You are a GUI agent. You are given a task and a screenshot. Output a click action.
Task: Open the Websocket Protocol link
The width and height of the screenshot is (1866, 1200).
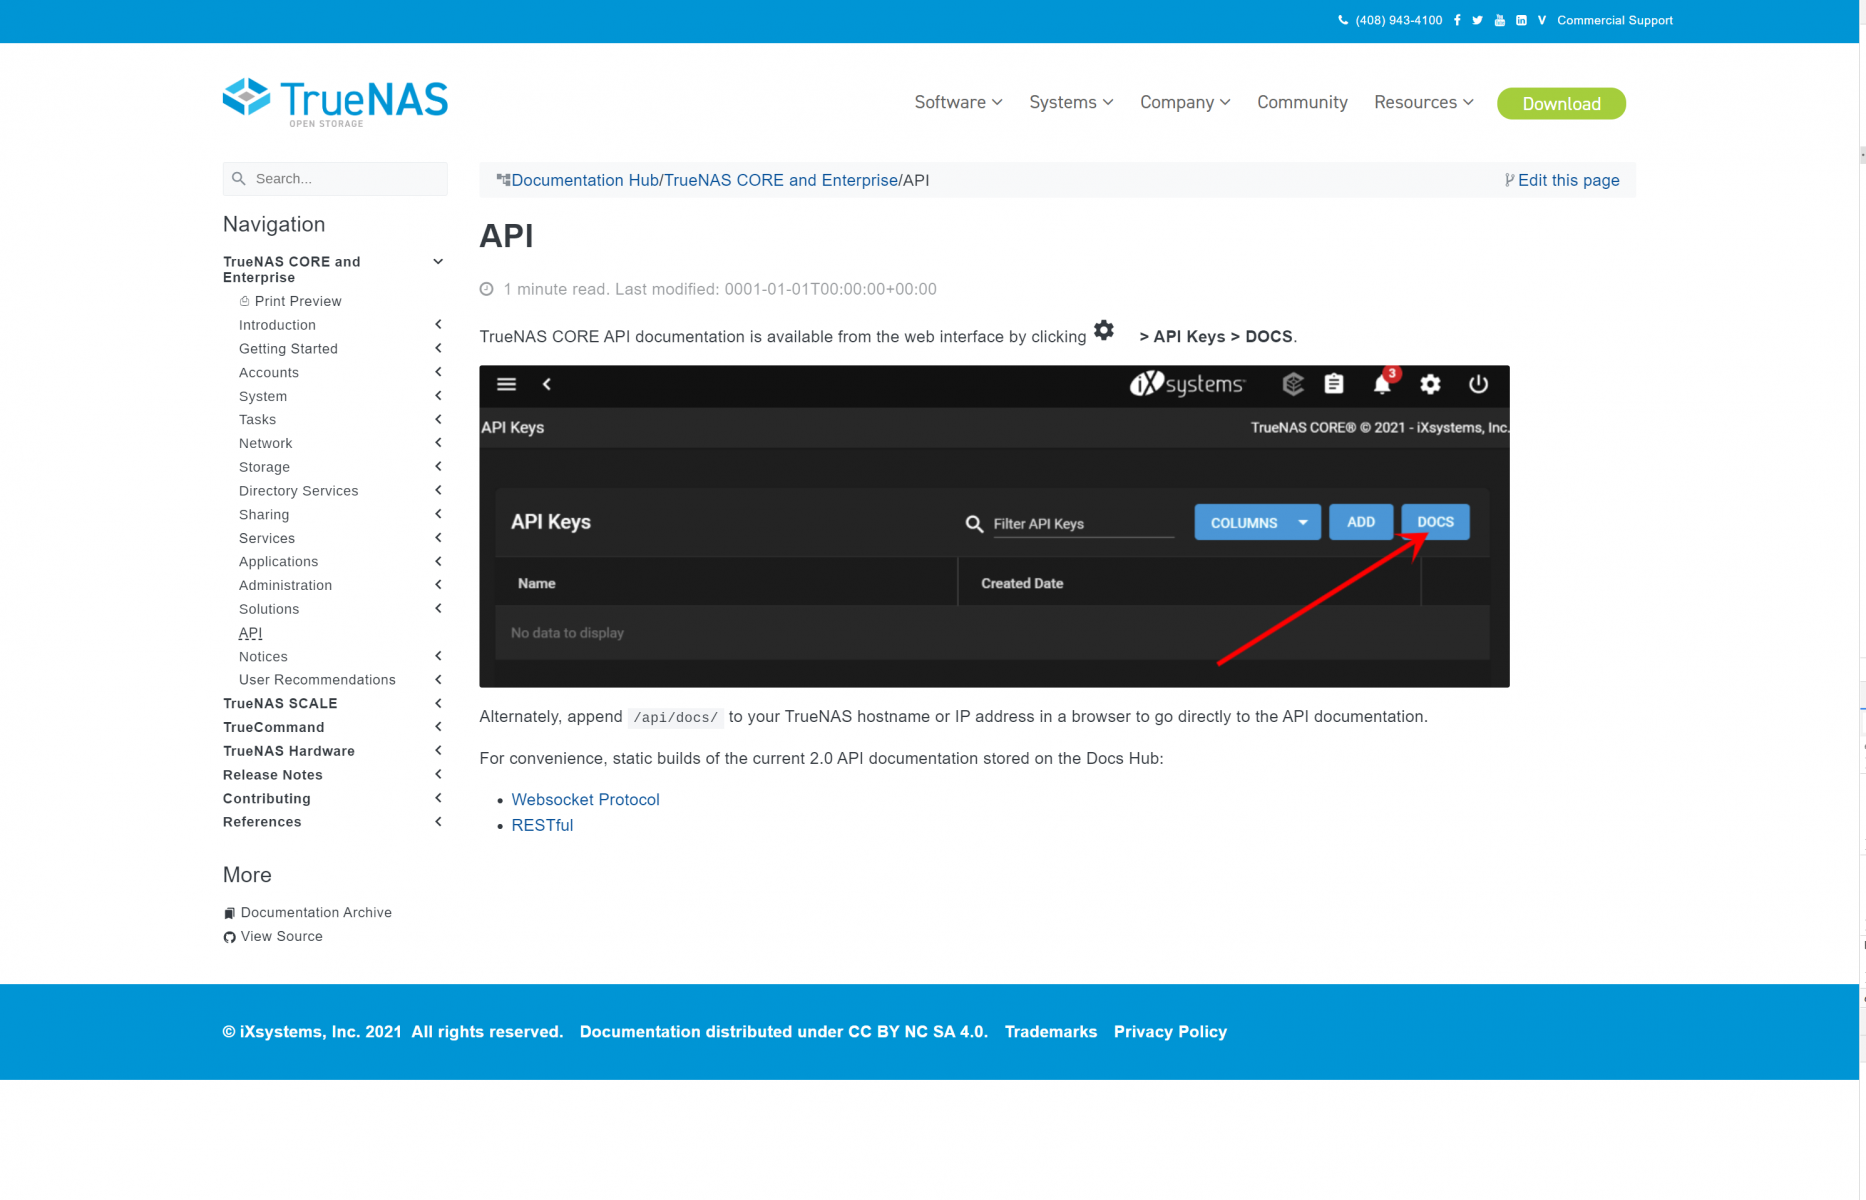pos(585,799)
